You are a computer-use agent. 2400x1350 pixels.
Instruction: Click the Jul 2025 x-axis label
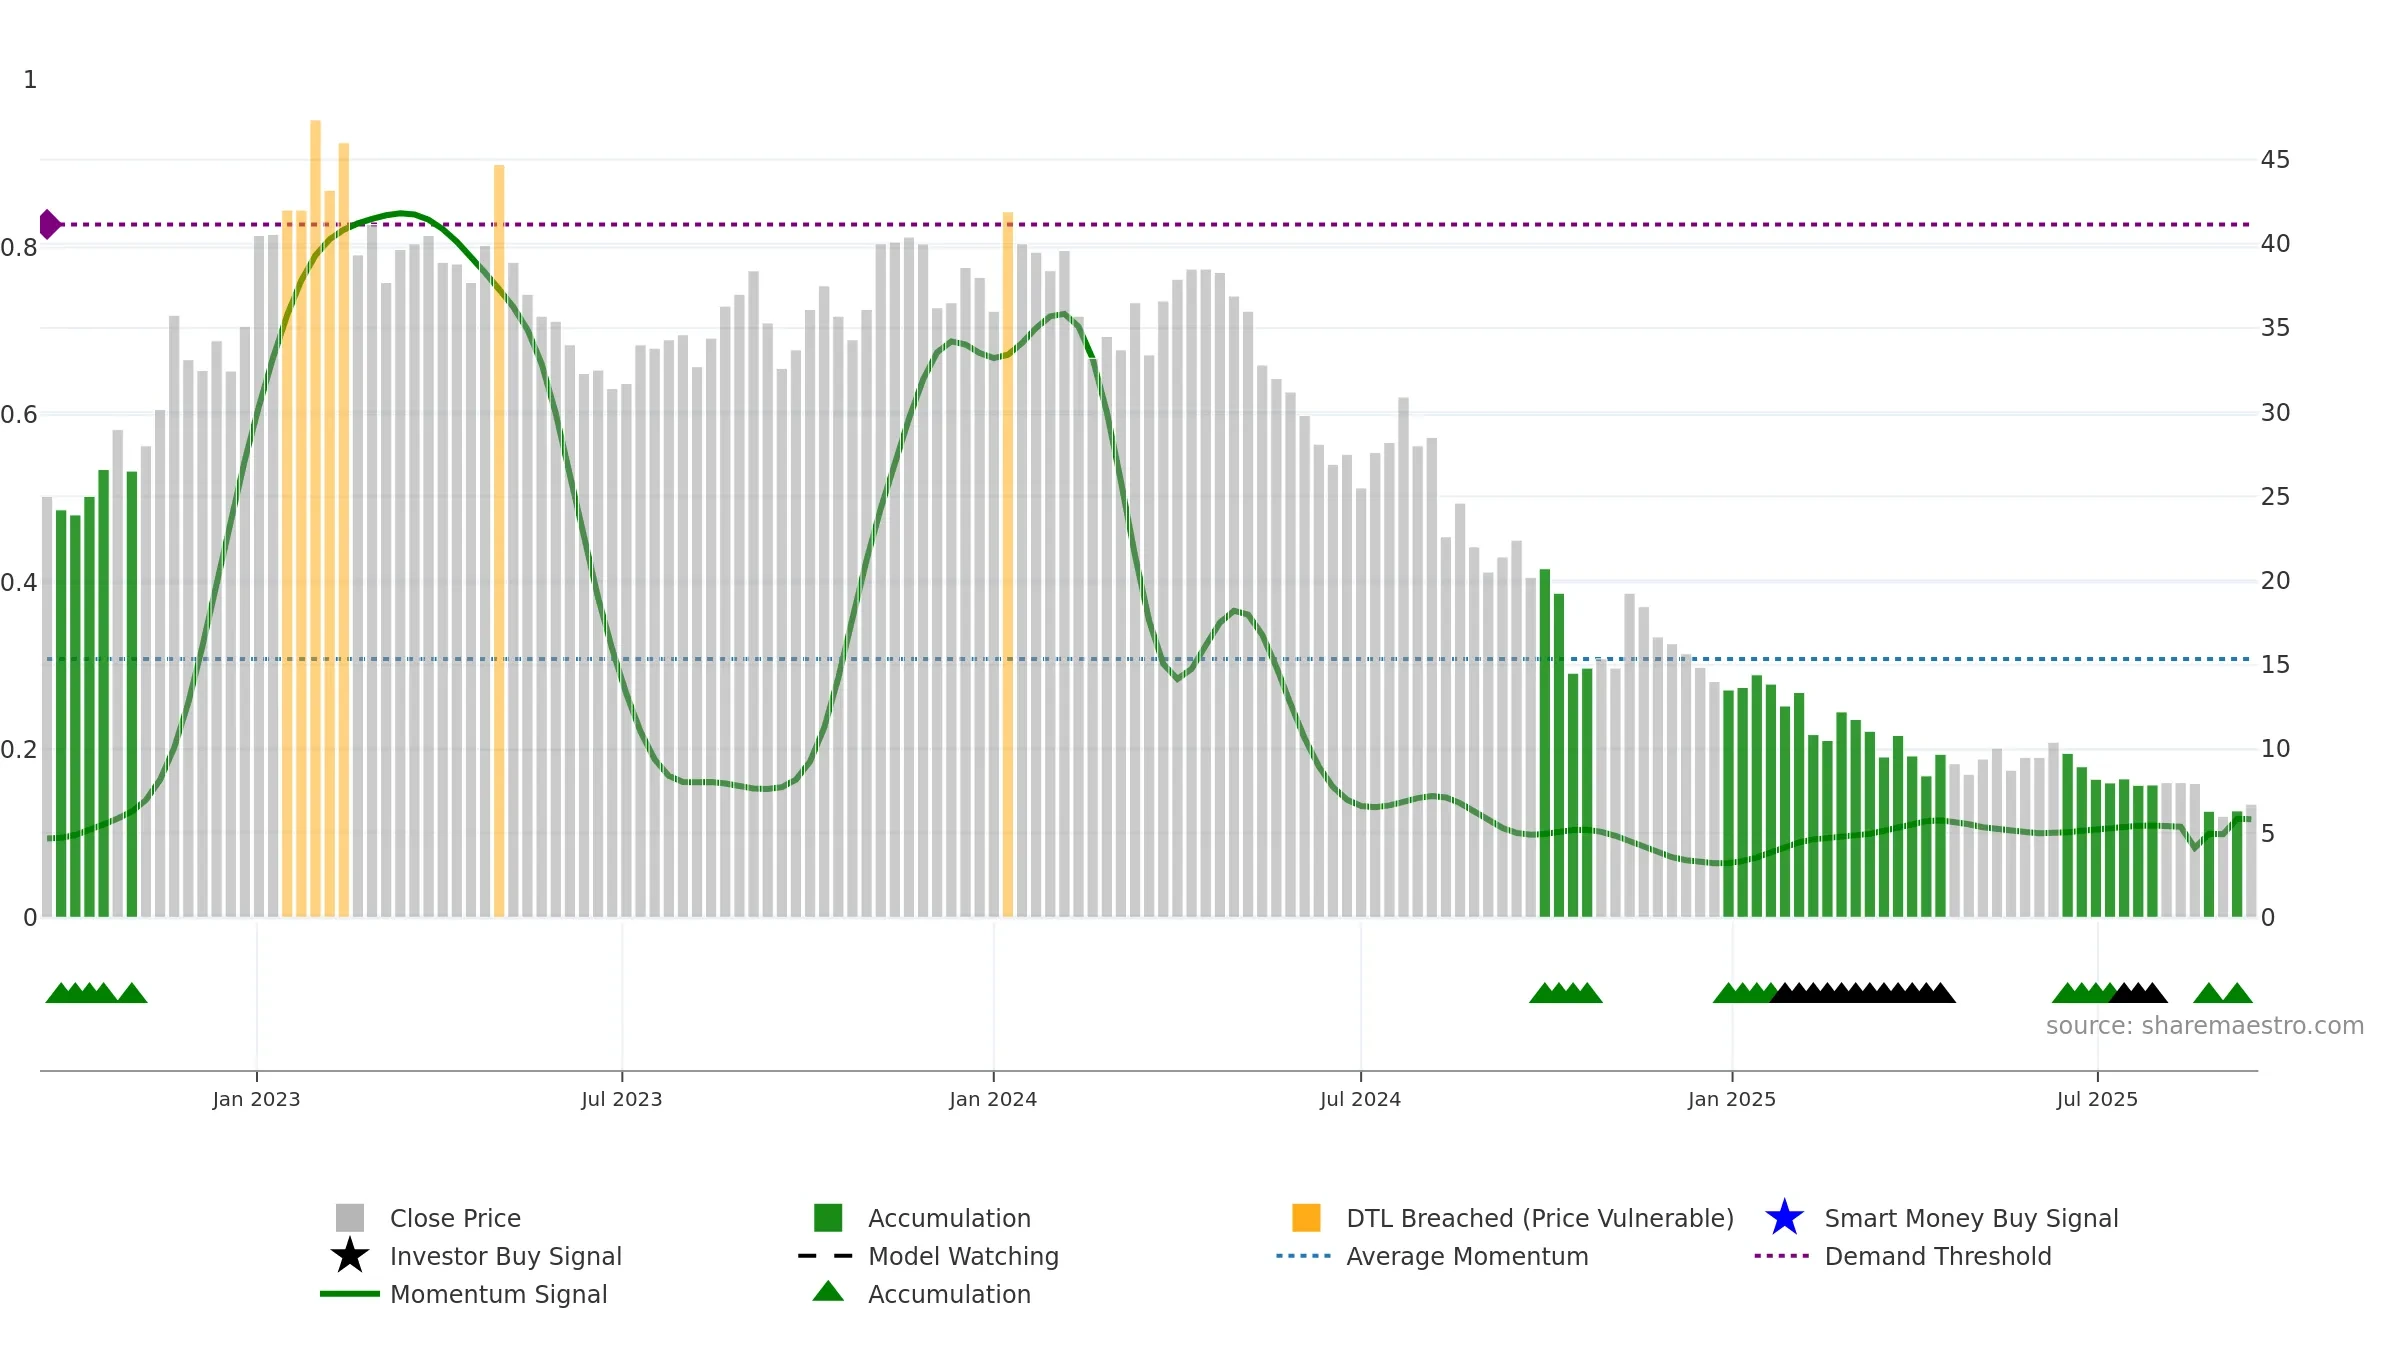[2097, 1099]
